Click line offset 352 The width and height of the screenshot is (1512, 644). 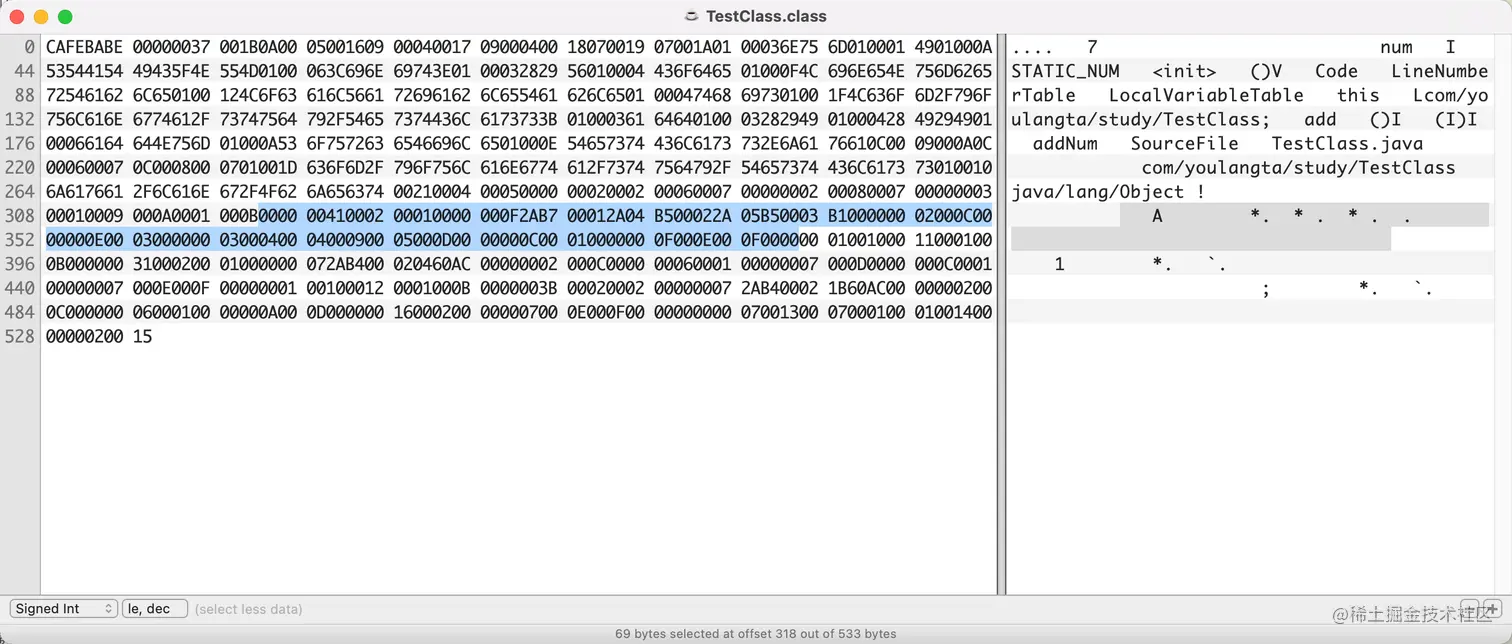[21, 240]
